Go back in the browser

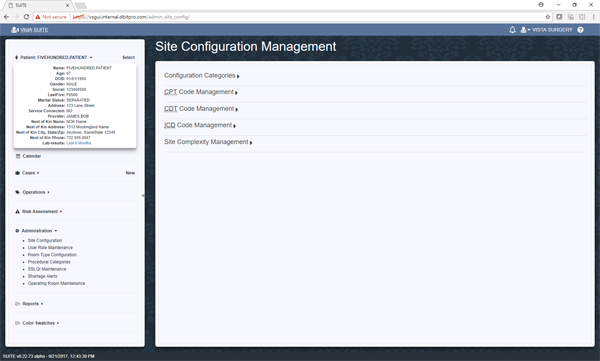coord(6,17)
